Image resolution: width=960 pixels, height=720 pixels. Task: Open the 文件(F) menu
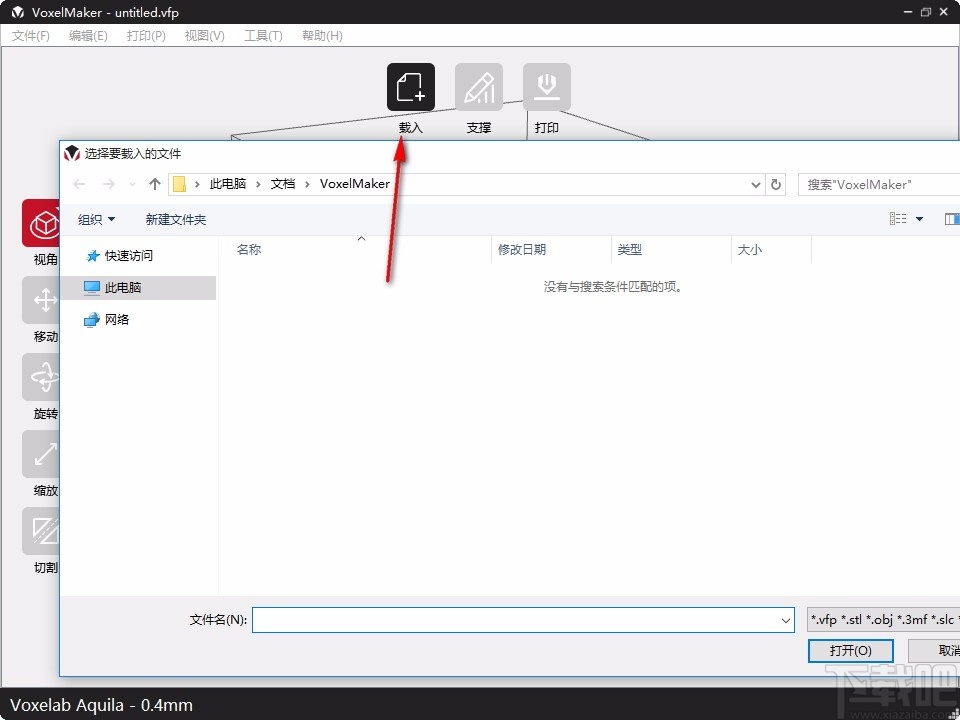31,36
